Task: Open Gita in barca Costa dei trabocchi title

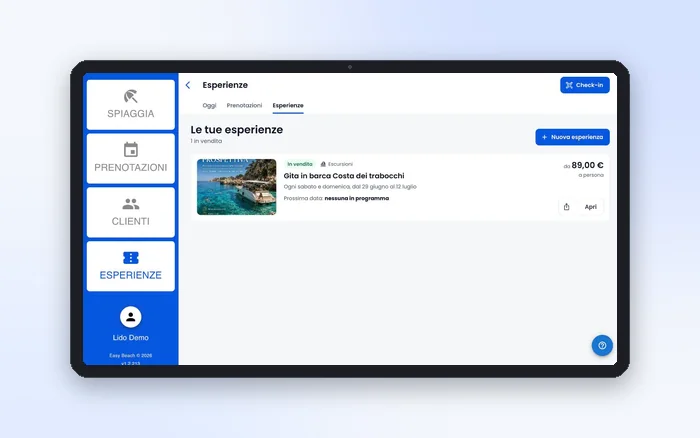Action: (x=344, y=176)
